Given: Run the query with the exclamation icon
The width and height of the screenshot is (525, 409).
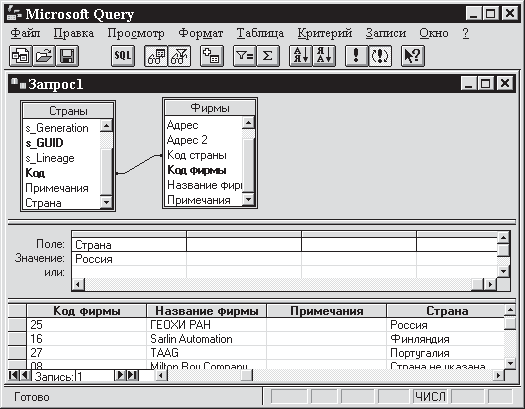Looking at the screenshot, I should coord(357,56).
